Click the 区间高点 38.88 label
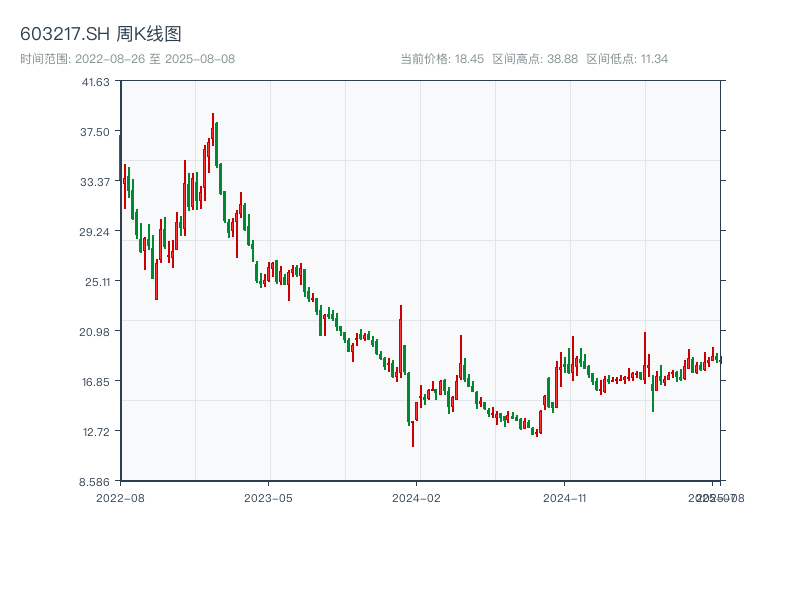Viewport: 800px width, 600px height. pos(535,59)
